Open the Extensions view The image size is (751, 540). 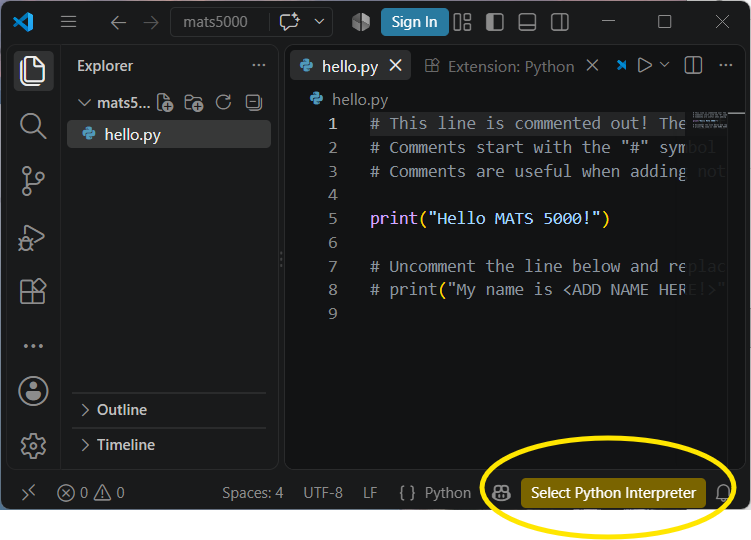33,291
